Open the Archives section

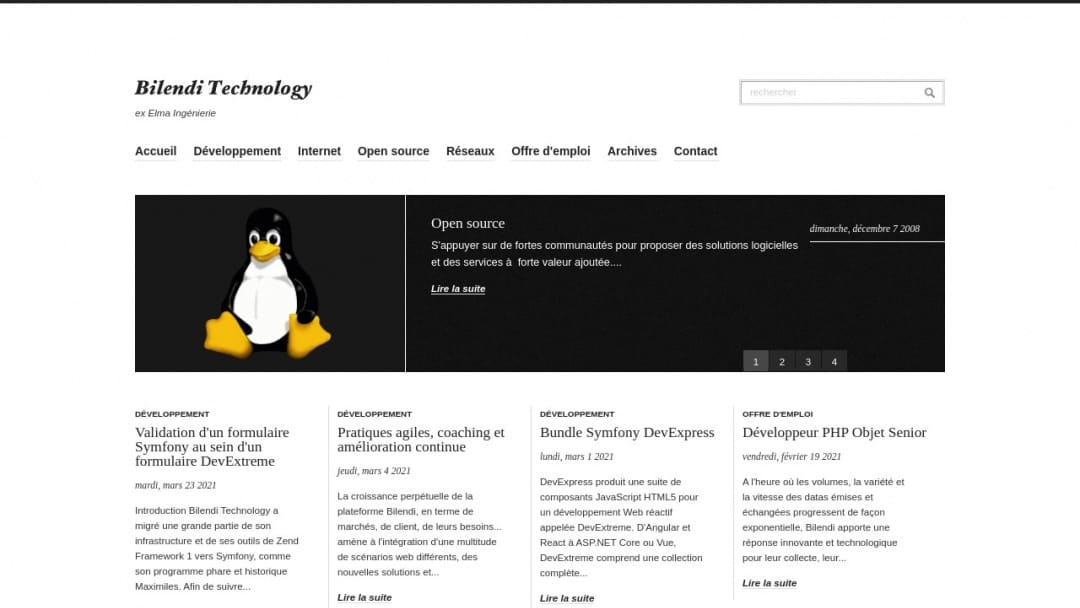tap(631, 151)
